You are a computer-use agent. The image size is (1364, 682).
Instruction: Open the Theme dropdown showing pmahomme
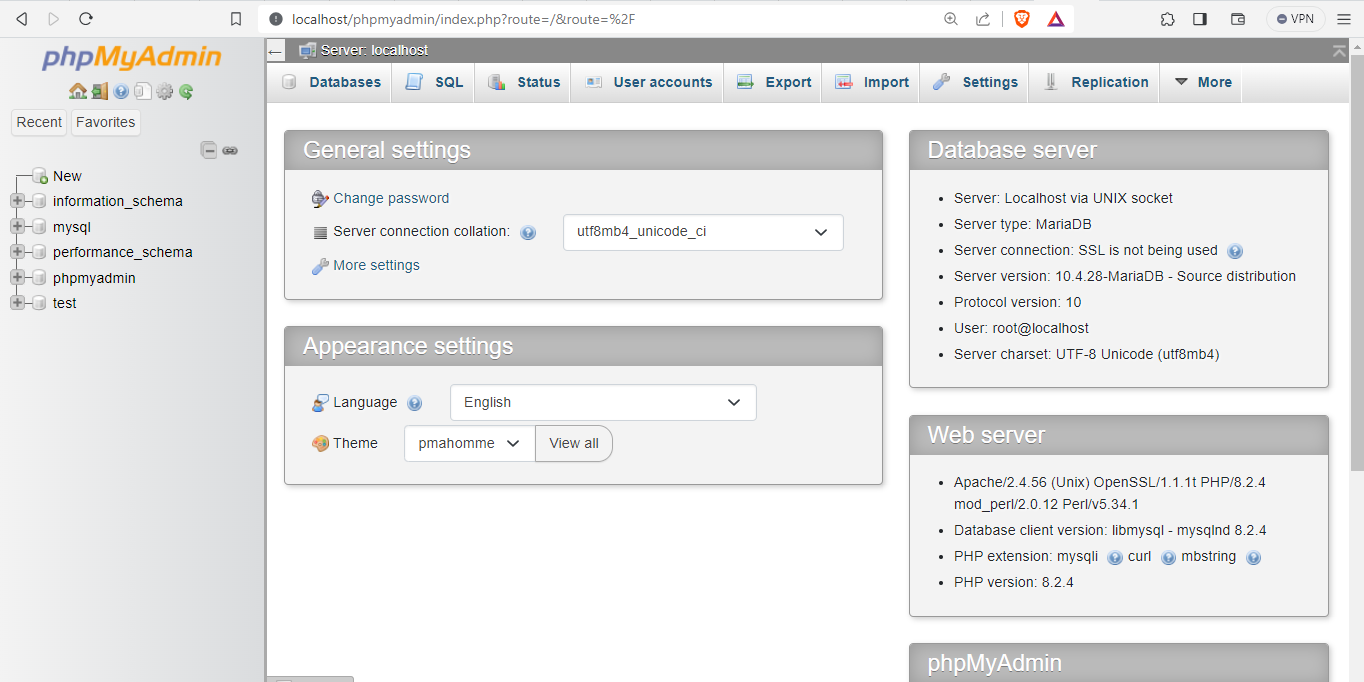[470, 443]
